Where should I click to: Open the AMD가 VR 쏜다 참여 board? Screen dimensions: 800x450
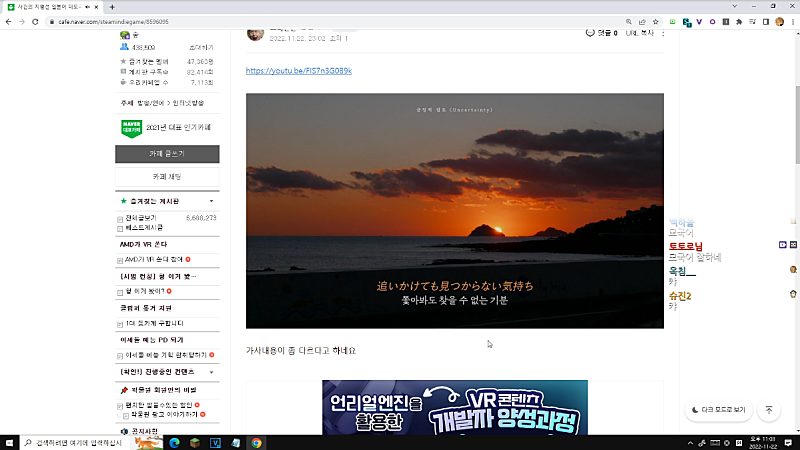(154, 260)
